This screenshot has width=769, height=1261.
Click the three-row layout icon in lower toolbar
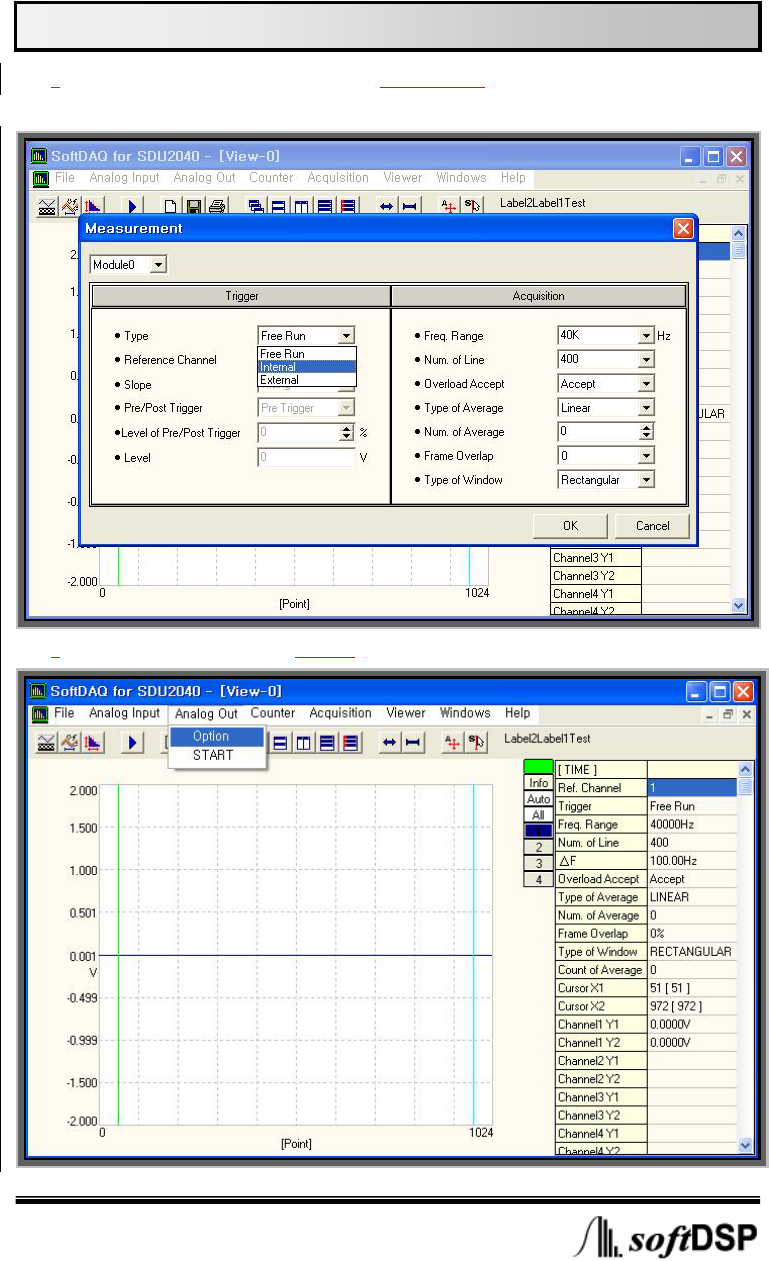point(327,742)
